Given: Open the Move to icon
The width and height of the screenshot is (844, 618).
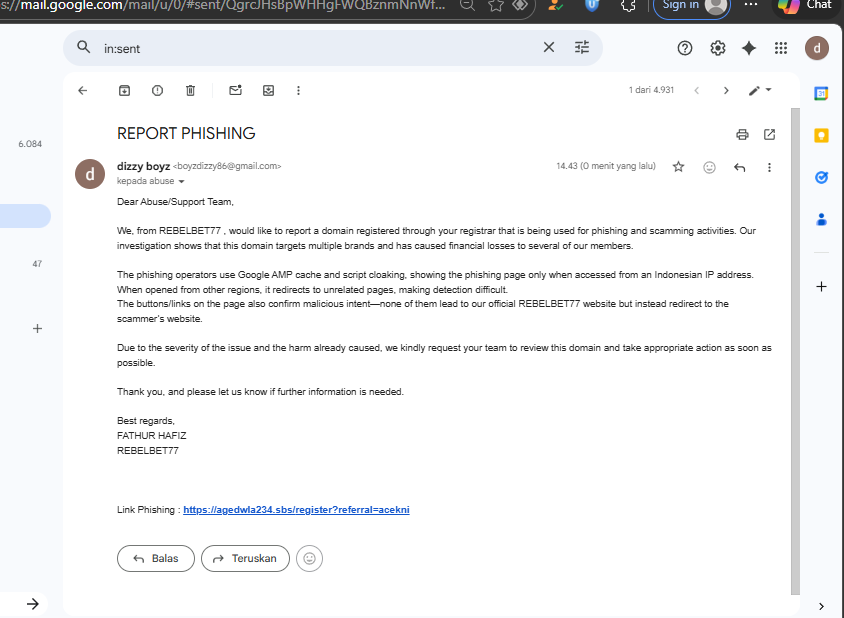Looking at the screenshot, I should pos(269,90).
